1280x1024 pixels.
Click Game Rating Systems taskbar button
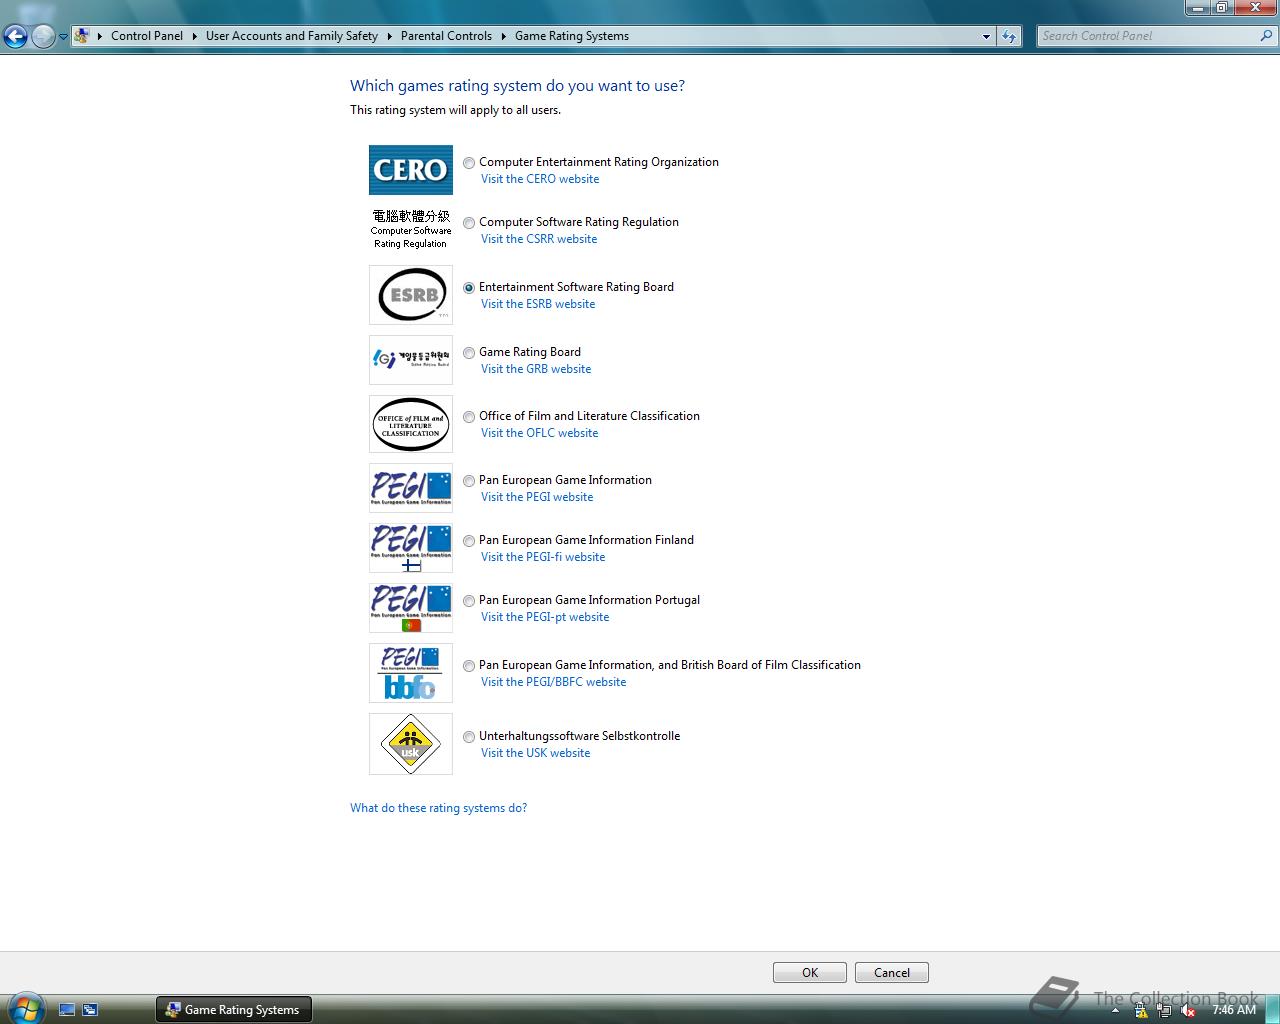(234, 1010)
